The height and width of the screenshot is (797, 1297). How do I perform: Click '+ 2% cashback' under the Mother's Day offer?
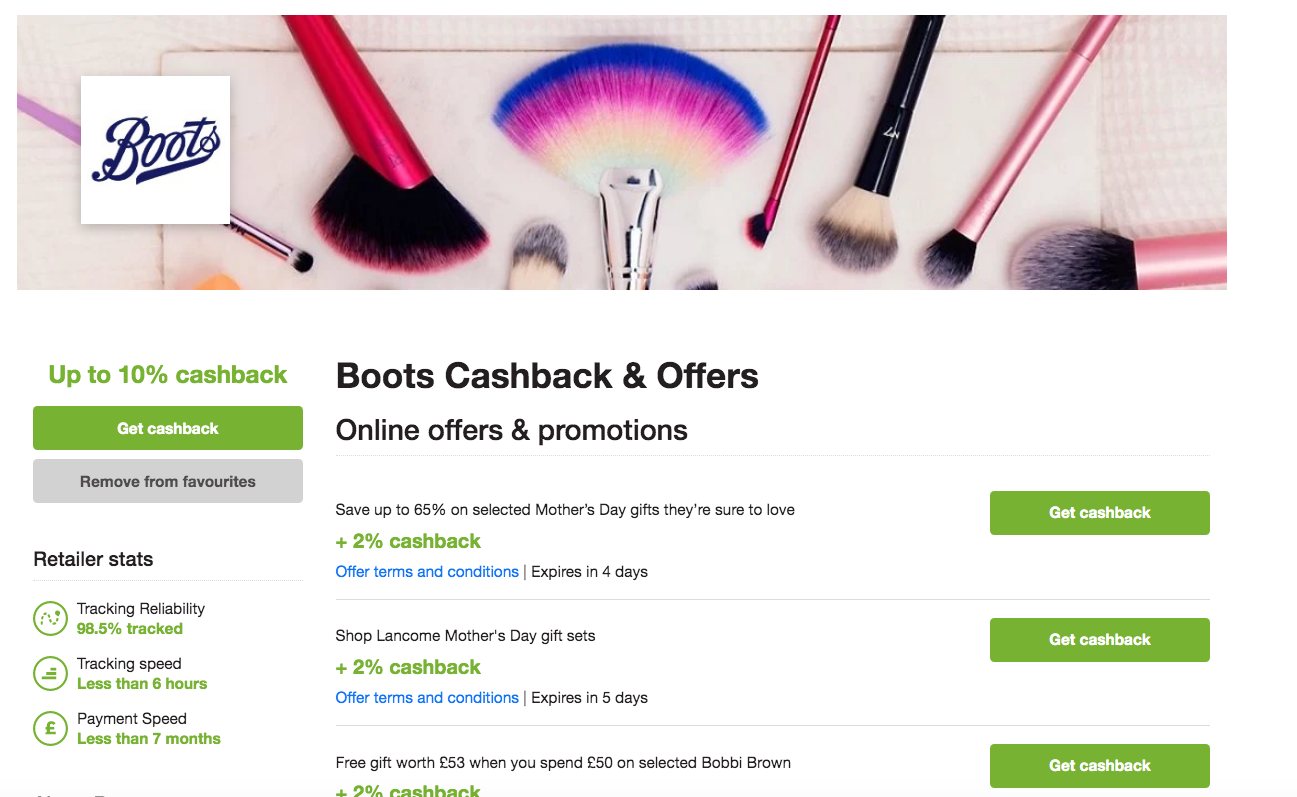(407, 540)
